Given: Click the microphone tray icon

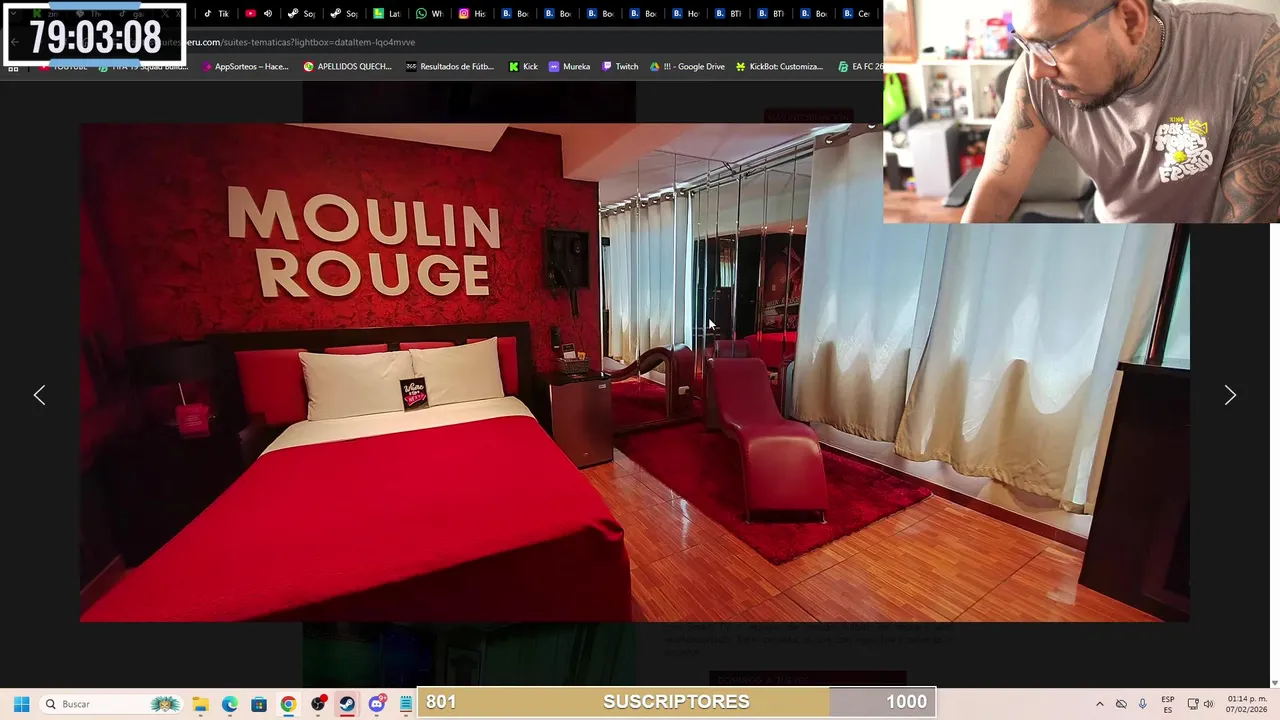Looking at the screenshot, I should click(1142, 704).
